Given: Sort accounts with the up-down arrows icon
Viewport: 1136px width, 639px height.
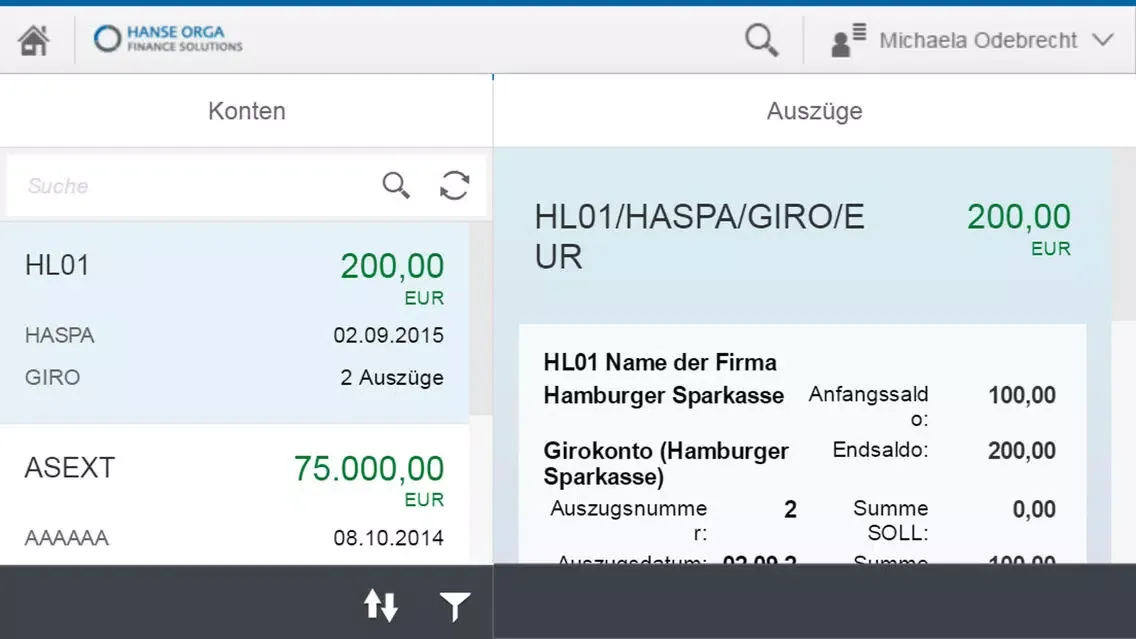Looking at the screenshot, I should [381, 605].
